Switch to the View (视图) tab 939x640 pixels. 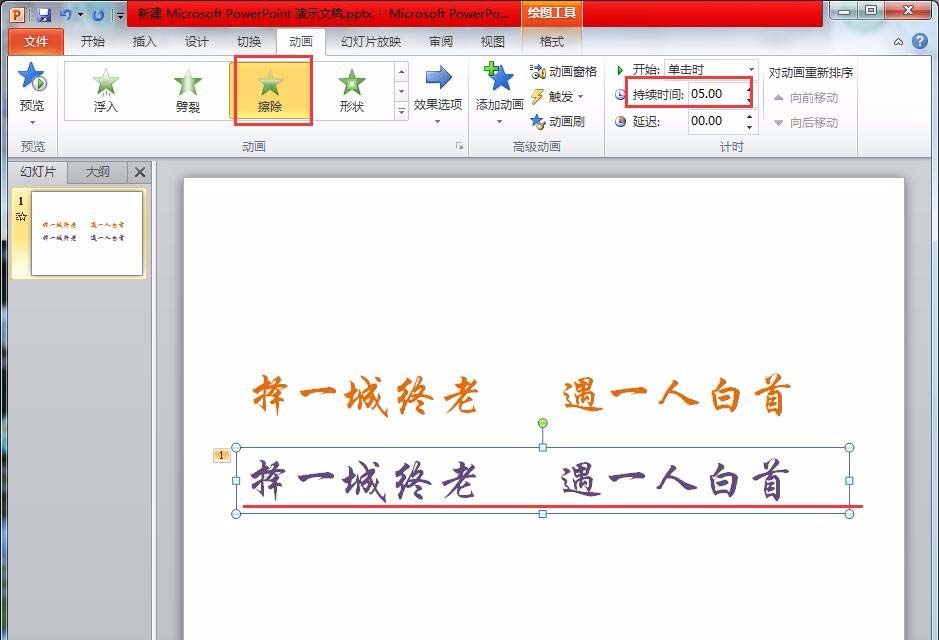[492, 41]
